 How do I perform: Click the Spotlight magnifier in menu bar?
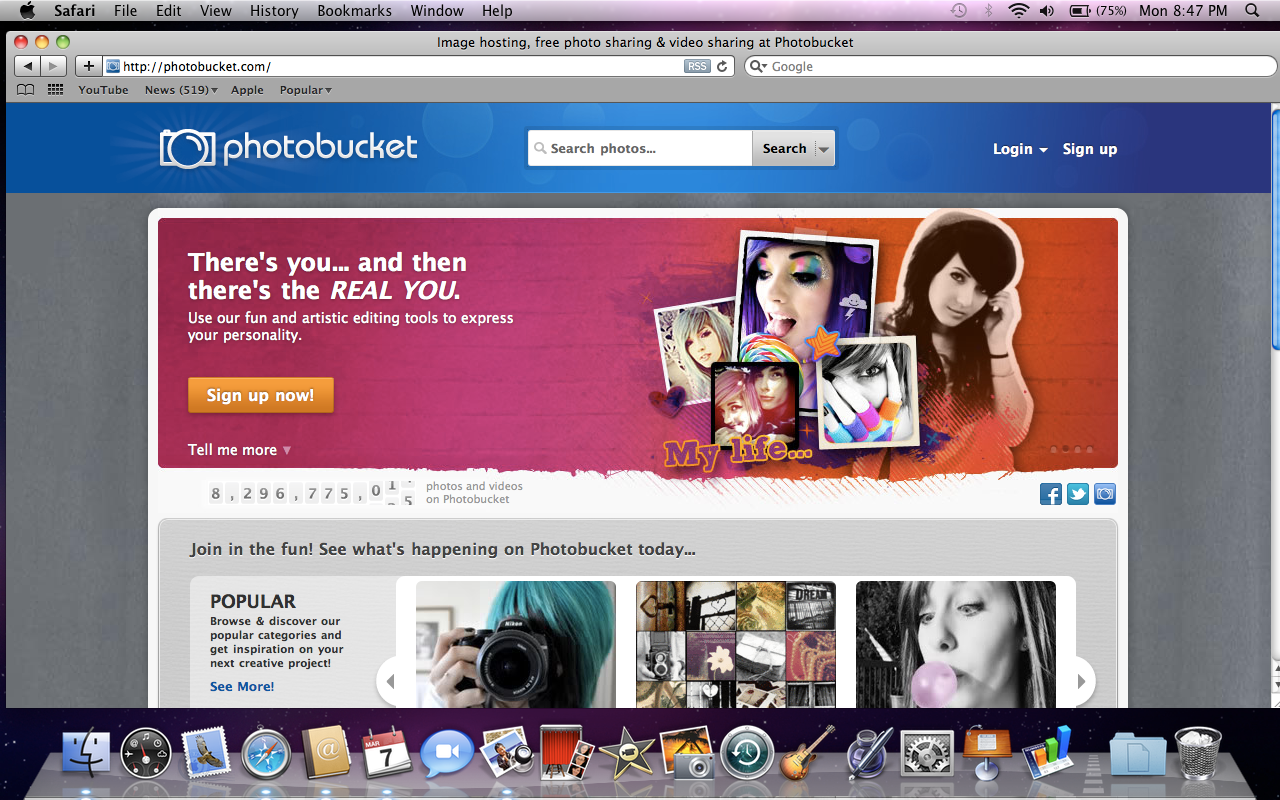1253,10
